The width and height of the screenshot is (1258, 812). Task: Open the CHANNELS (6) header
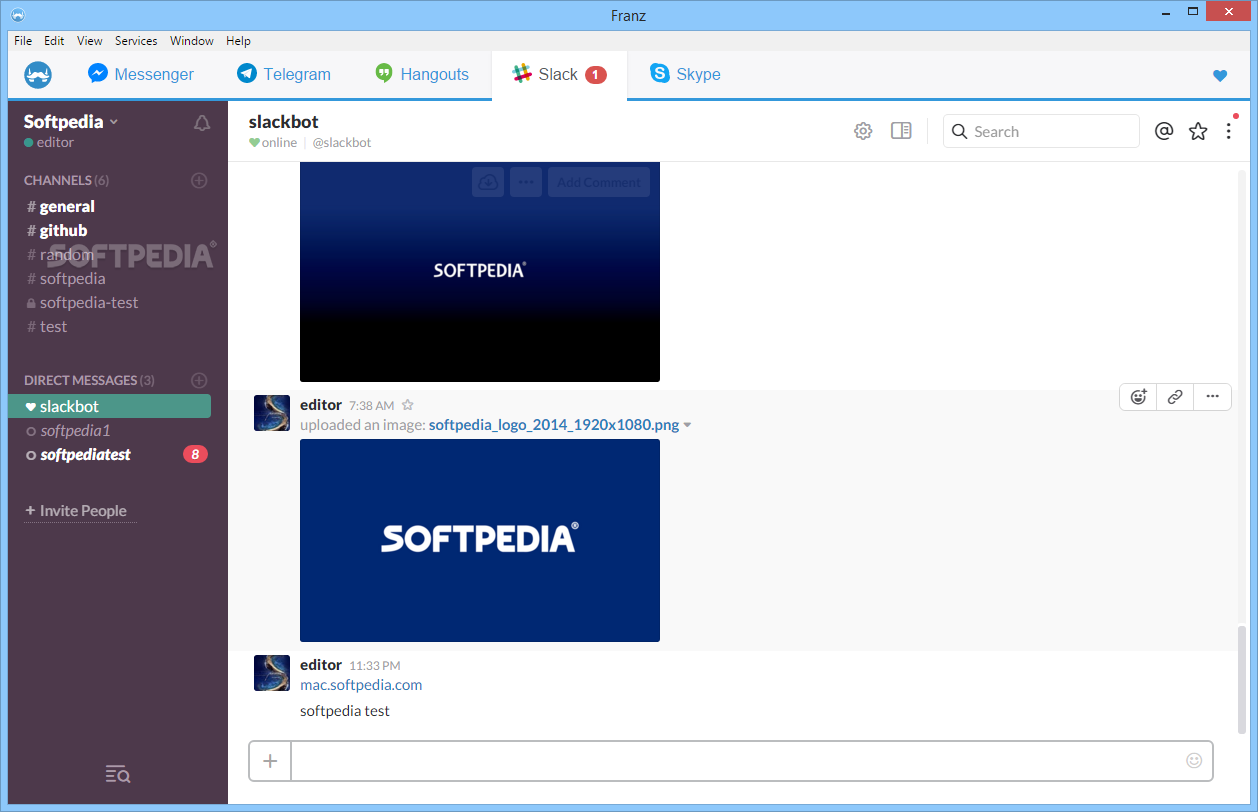tap(66, 180)
